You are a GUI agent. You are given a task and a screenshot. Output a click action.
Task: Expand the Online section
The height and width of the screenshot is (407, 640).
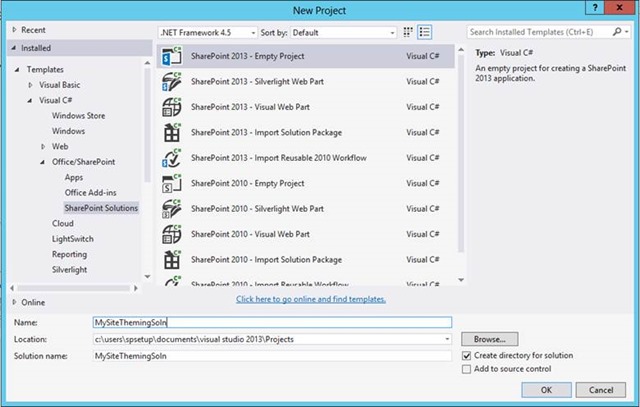(14, 302)
